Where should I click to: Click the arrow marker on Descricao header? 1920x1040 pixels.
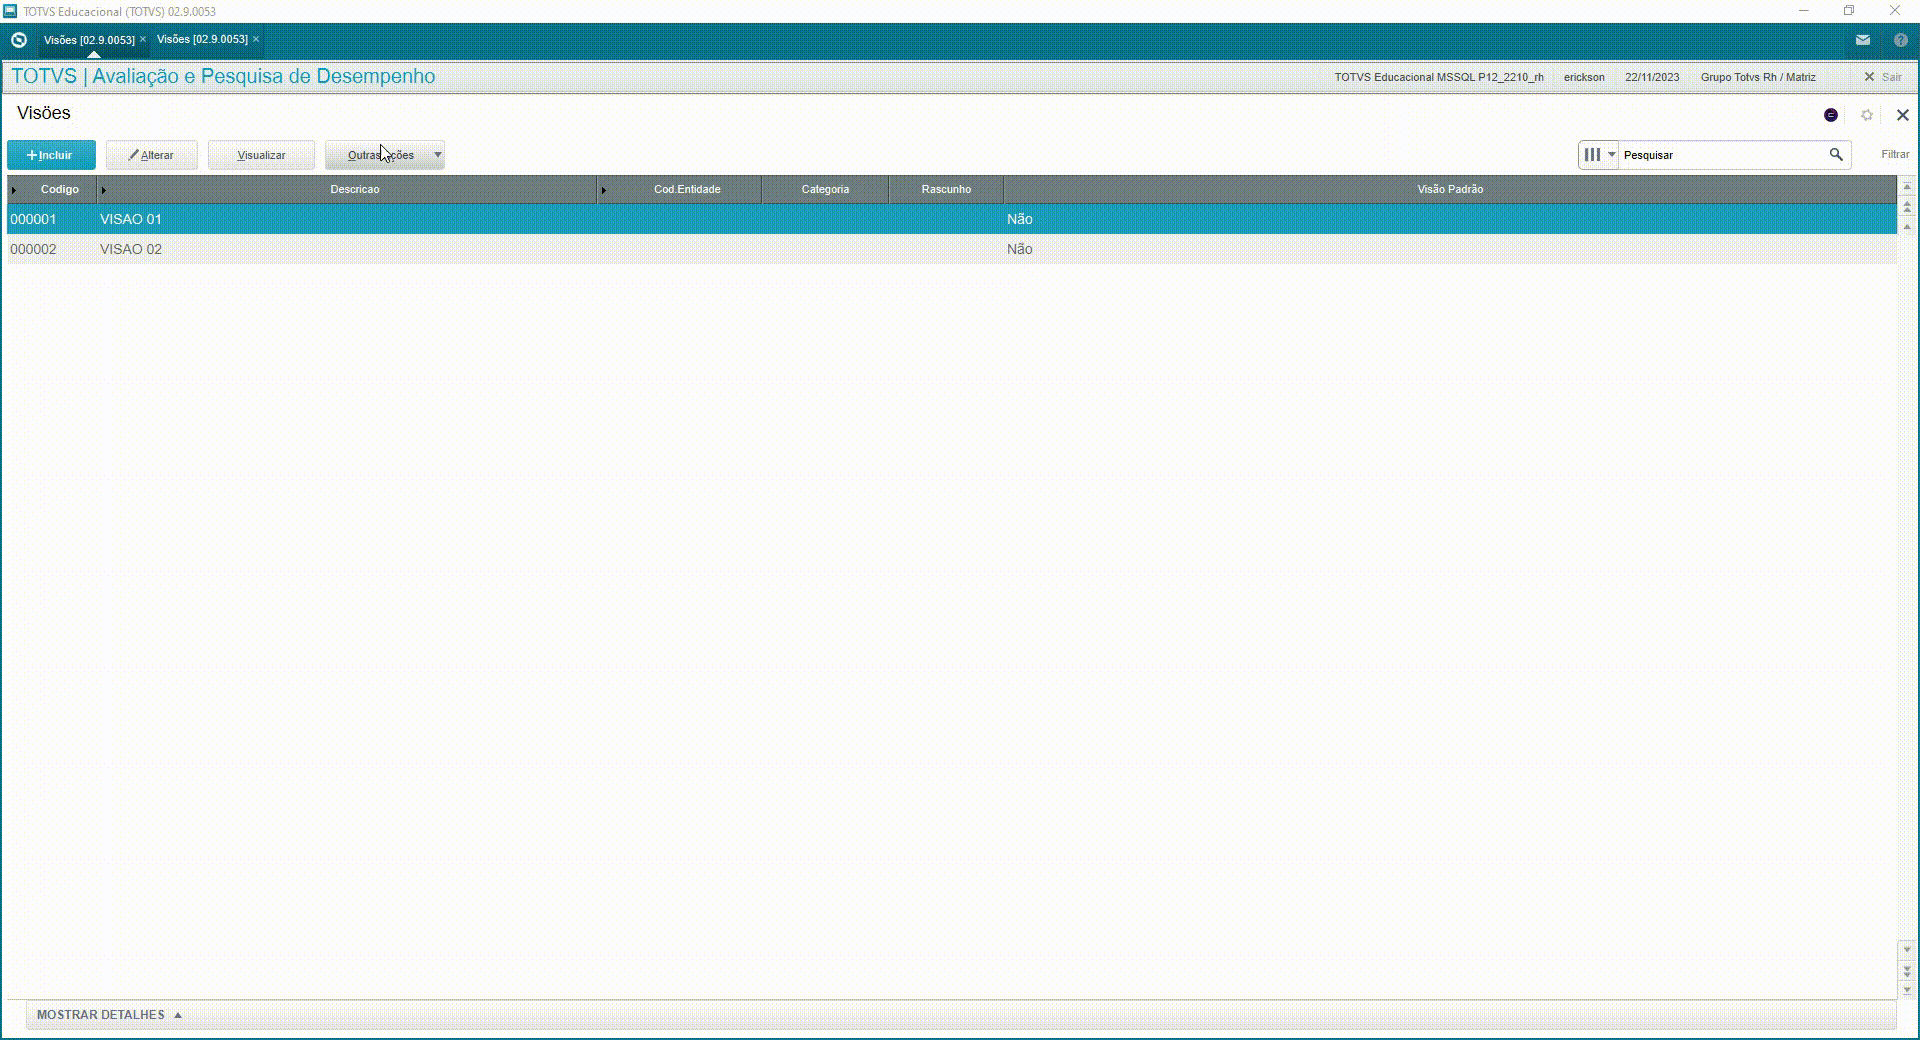click(x=103, y=190)
